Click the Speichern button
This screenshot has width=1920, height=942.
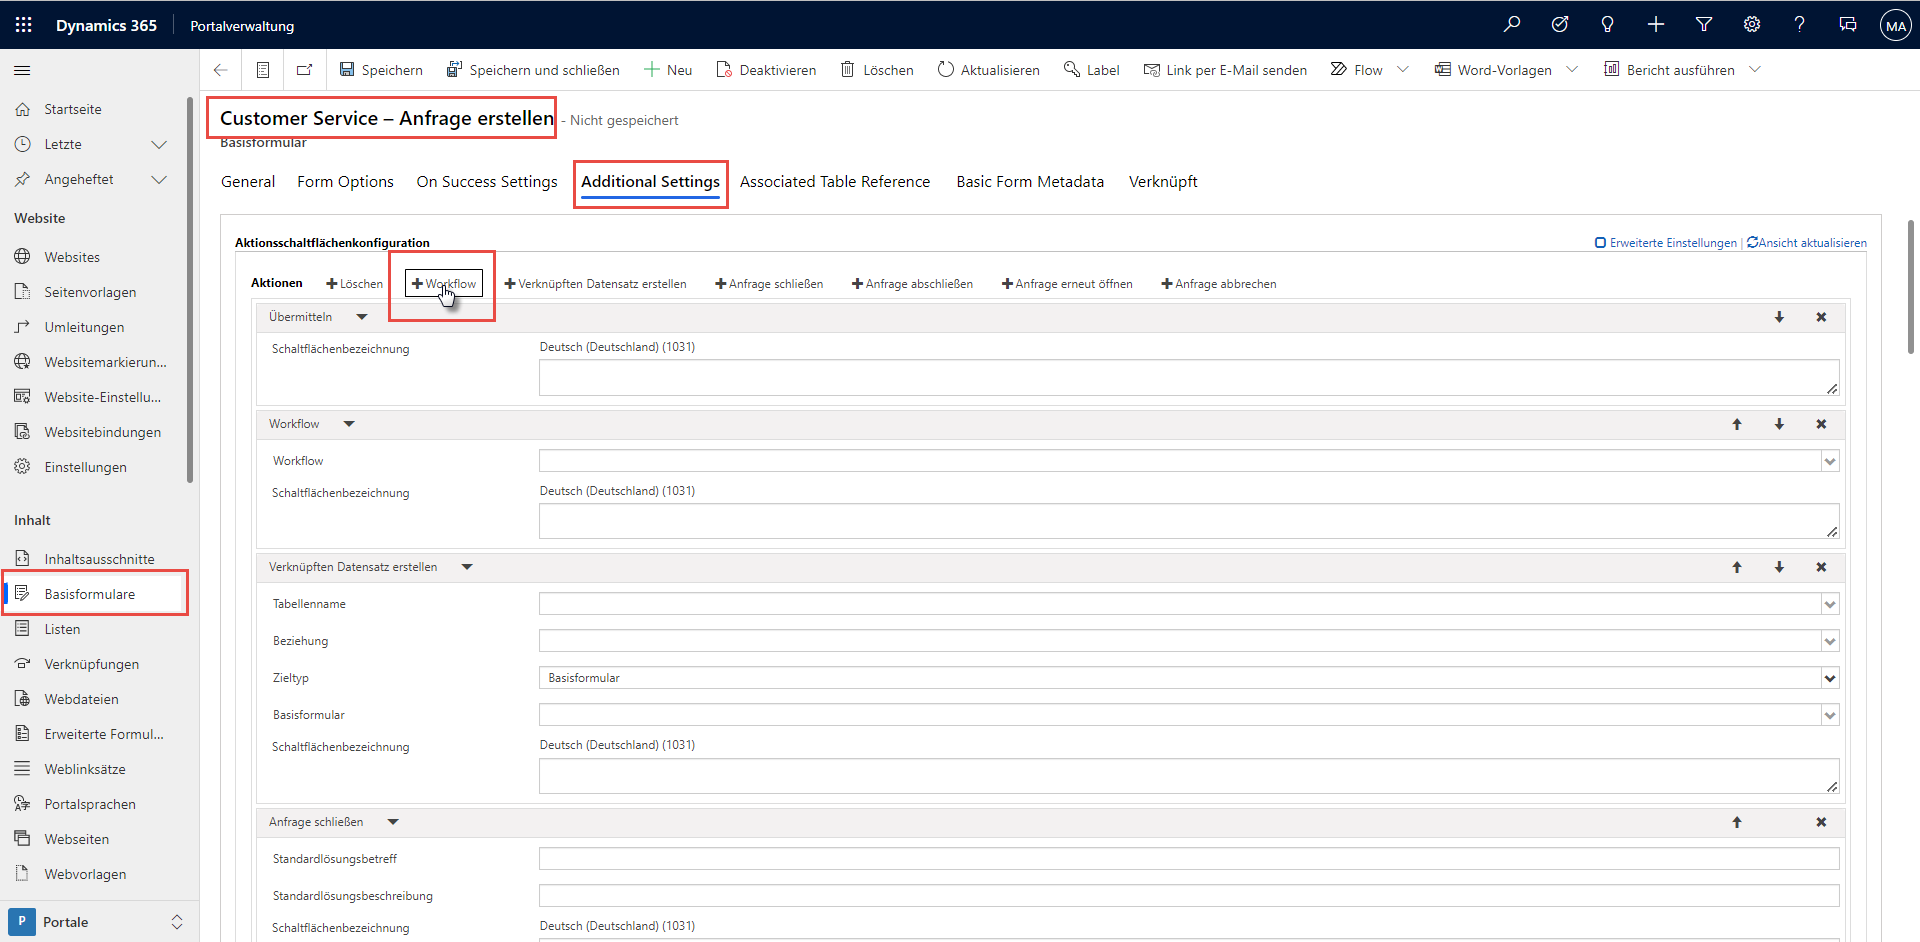381,70
